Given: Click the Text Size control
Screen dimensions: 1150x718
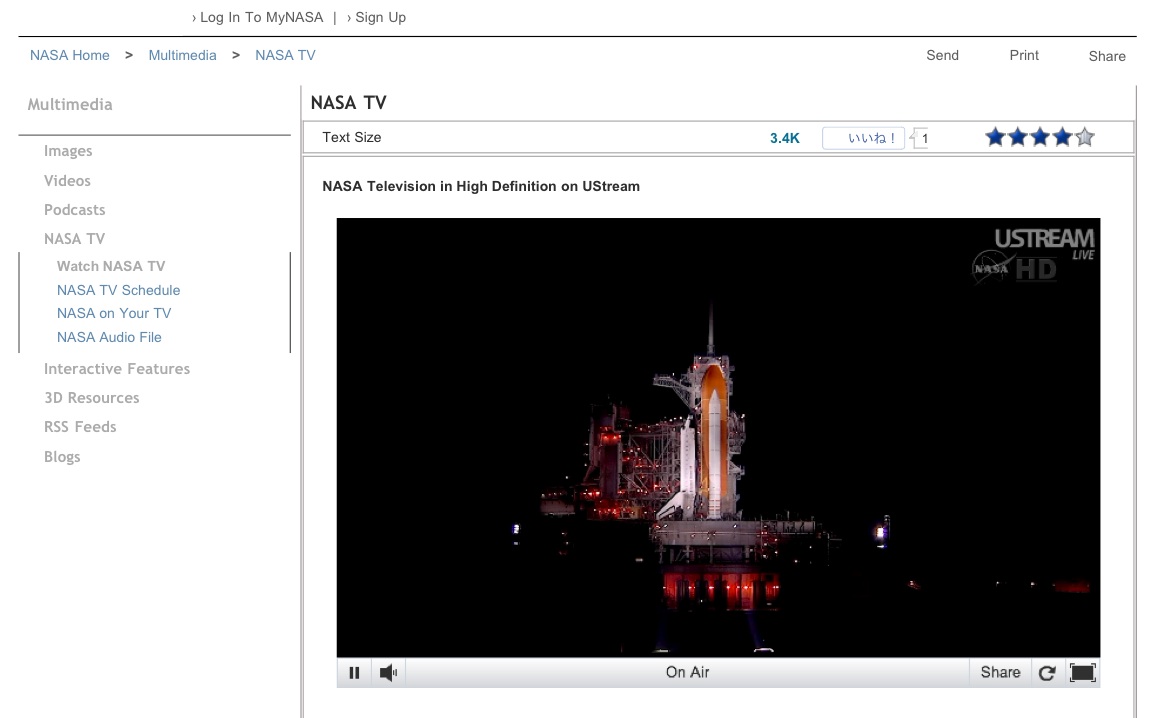Looking at the screenshot, I should [352, 137].
